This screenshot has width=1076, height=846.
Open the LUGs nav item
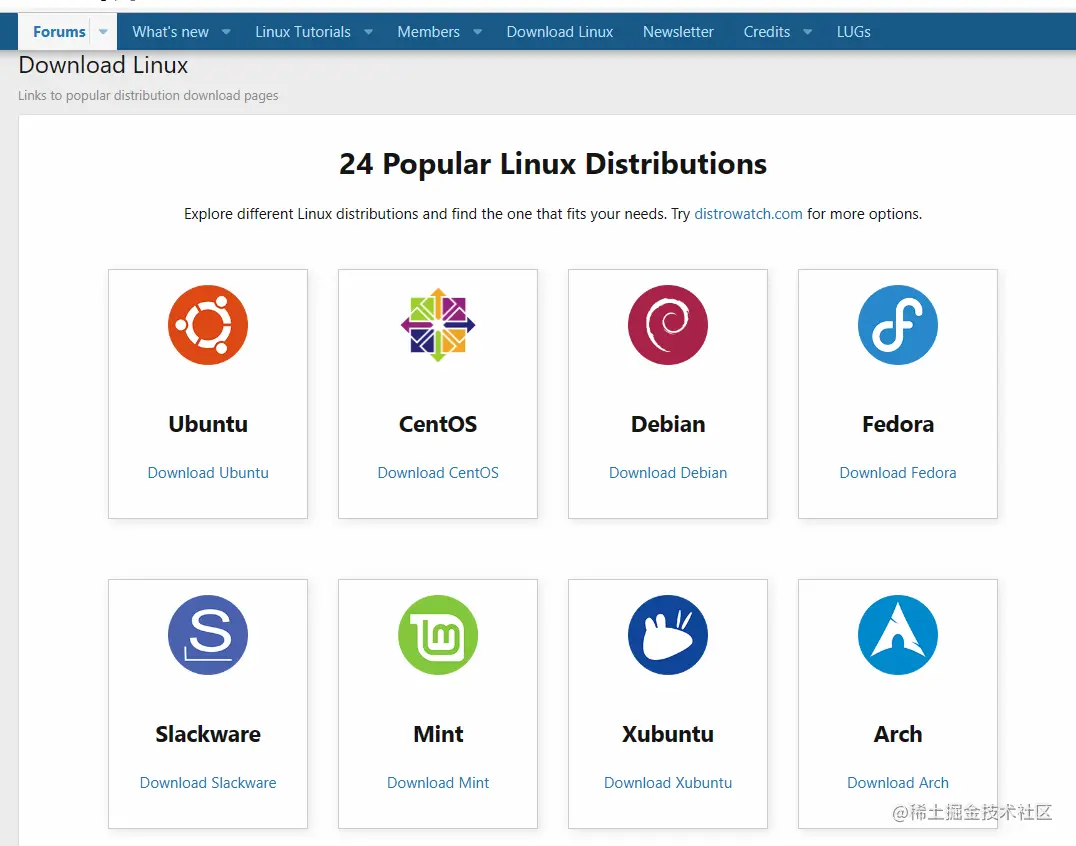point(853,32)
